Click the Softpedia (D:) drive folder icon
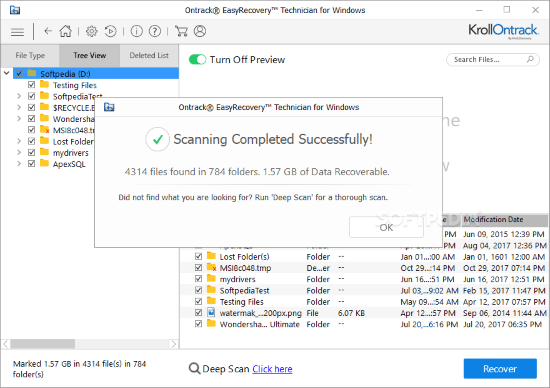550x388 pixels. tap(32, 73)
